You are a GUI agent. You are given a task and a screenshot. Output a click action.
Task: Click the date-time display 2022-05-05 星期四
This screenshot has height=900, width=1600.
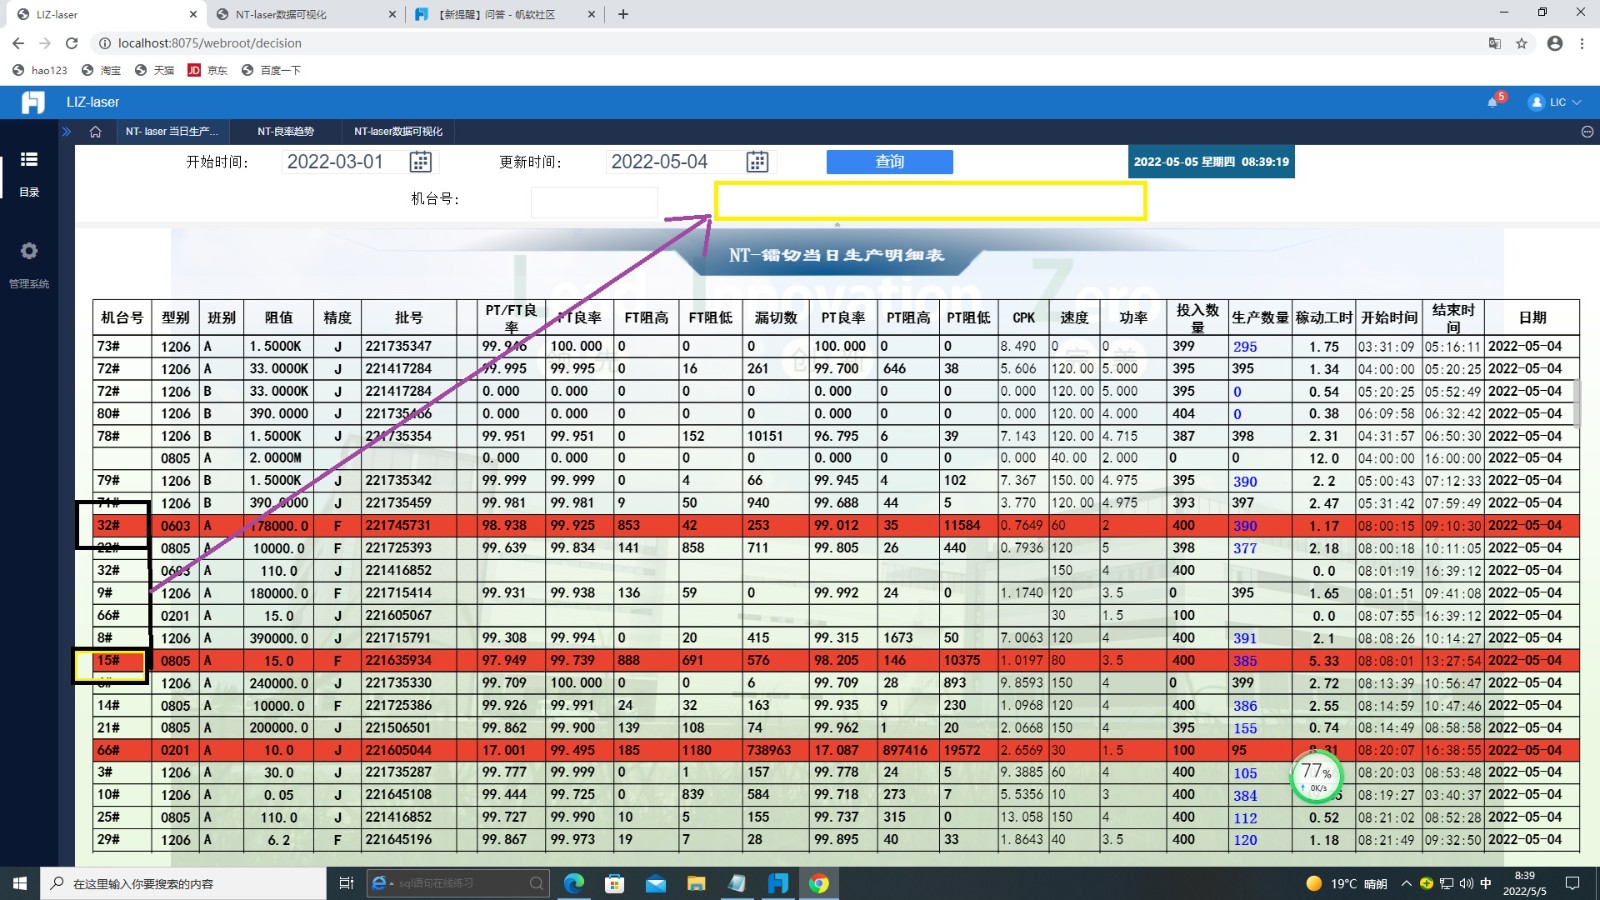click(1211, 161)
